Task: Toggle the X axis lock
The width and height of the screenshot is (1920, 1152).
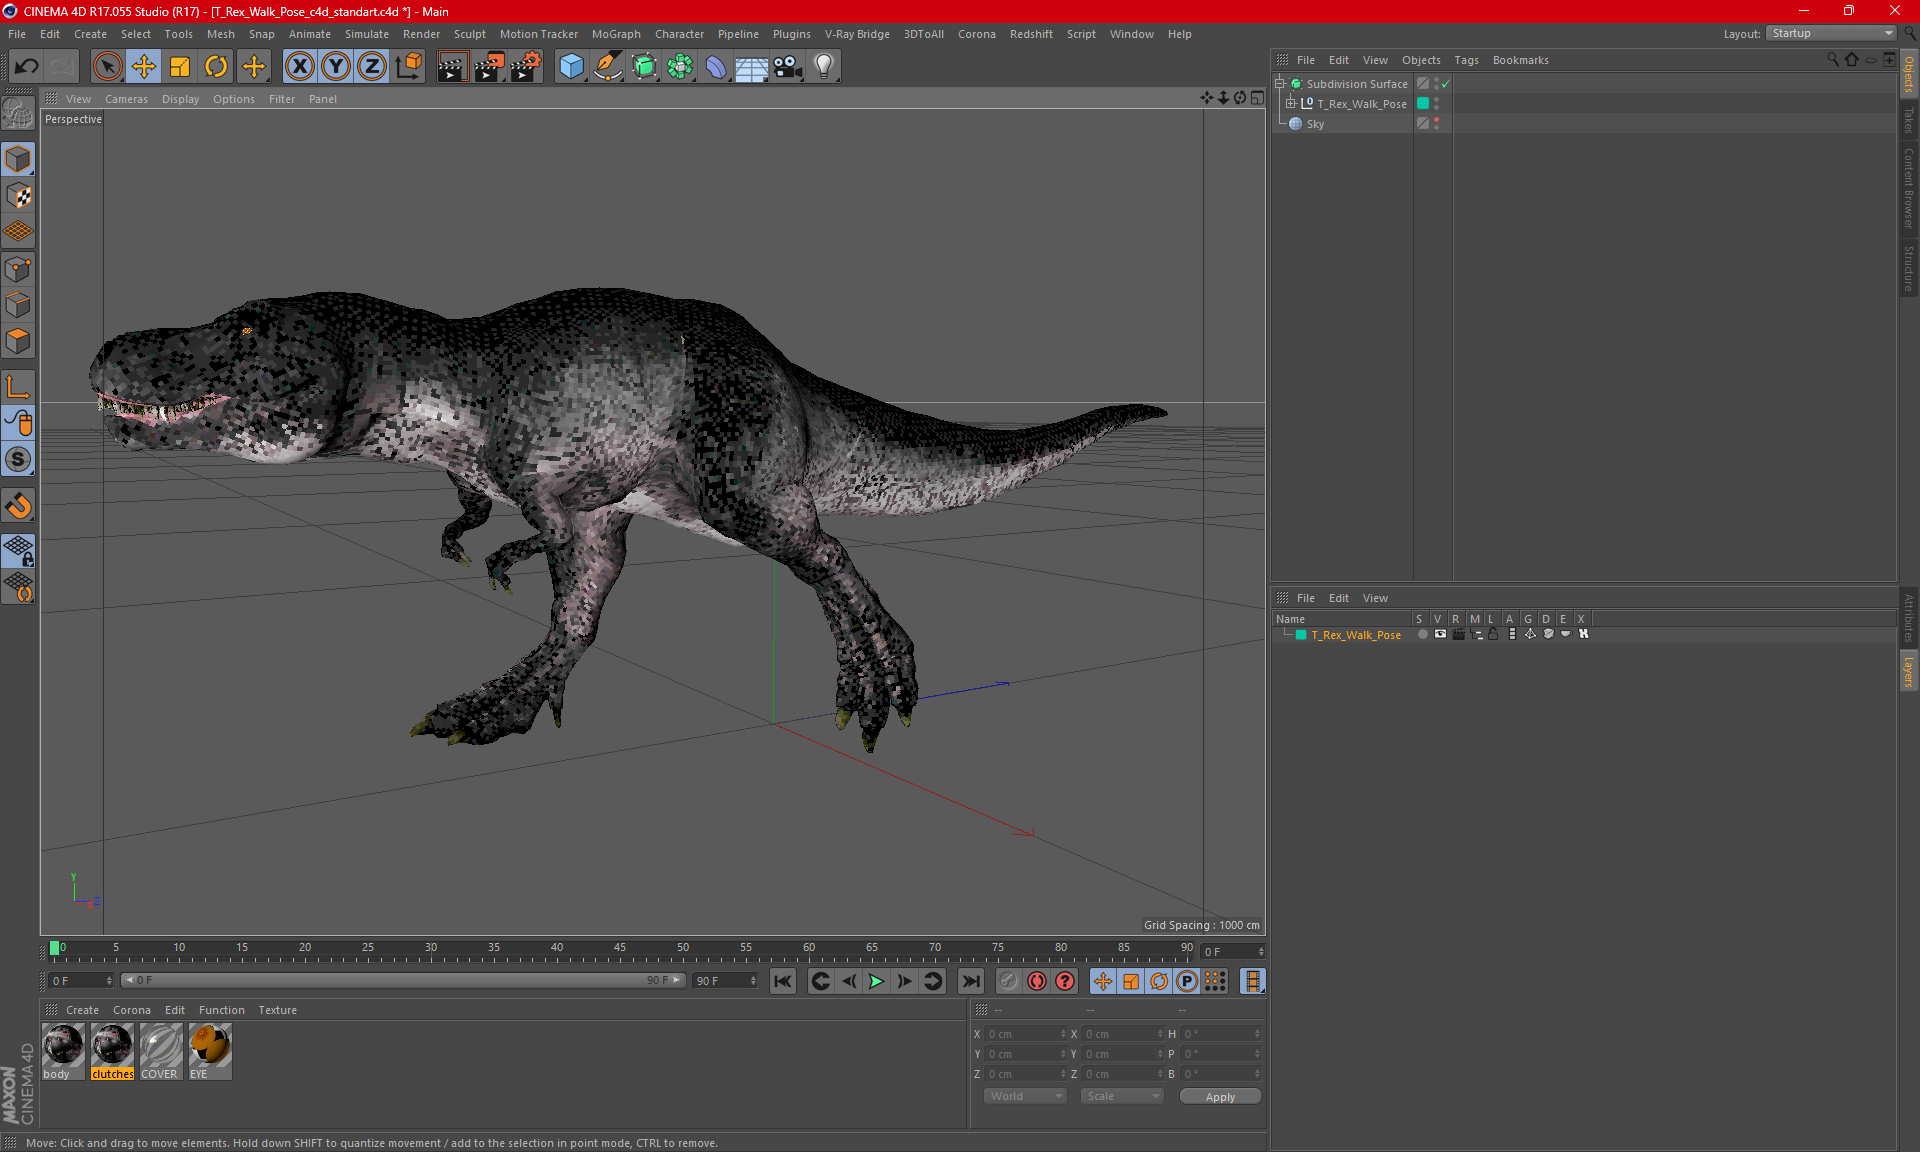Action: [x=299, y=67]
